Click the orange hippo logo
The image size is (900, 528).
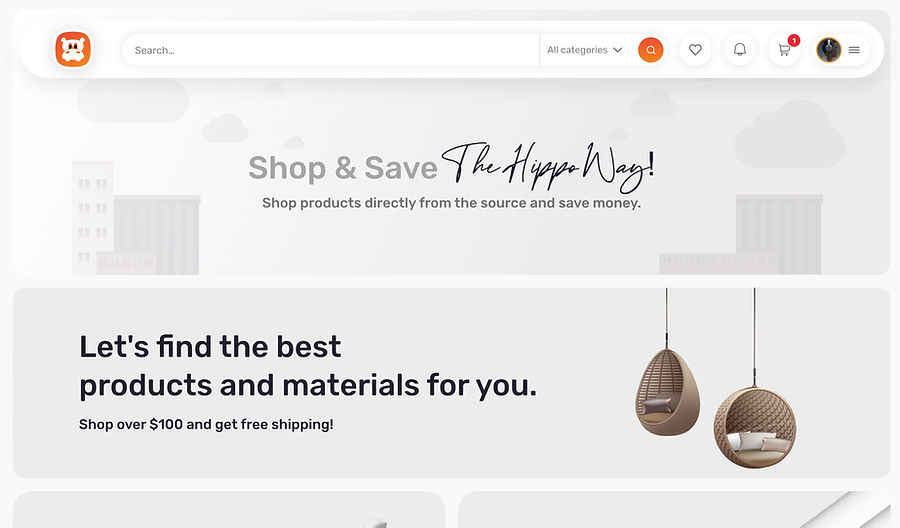(x=73, y=49)
